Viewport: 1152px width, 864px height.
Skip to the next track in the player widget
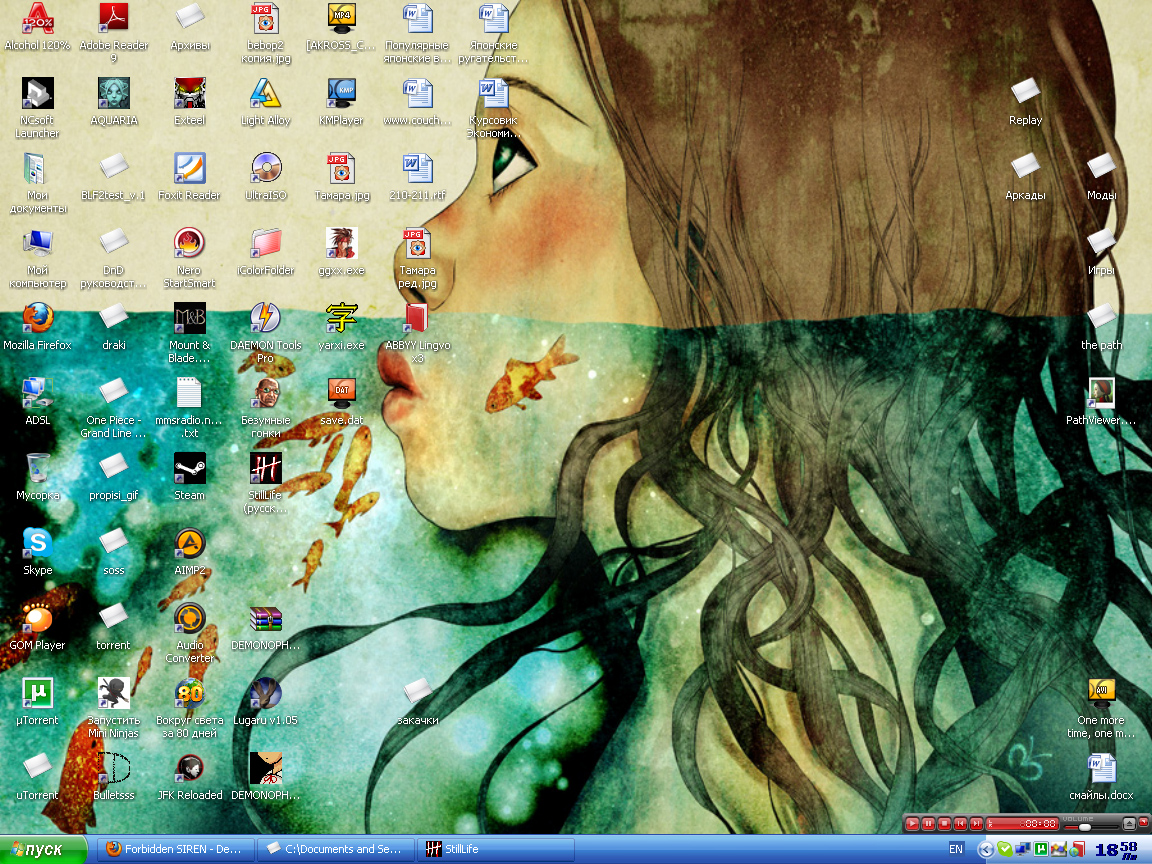(x=976, y=824)
